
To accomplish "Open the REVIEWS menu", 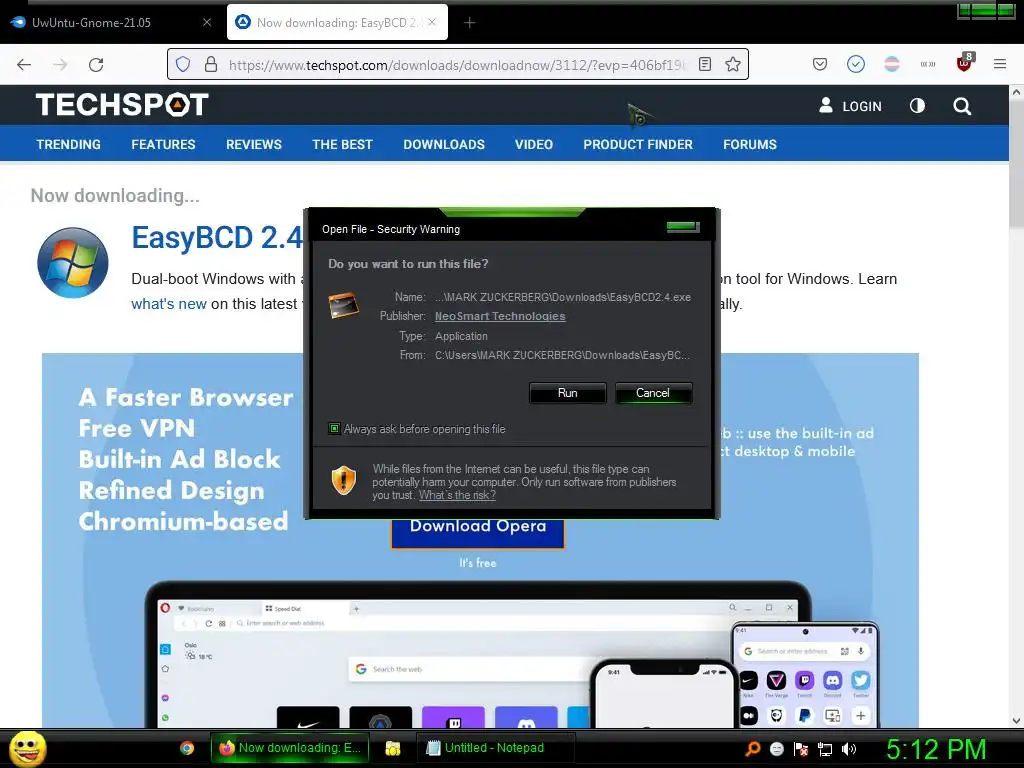I will coord(254,144).
